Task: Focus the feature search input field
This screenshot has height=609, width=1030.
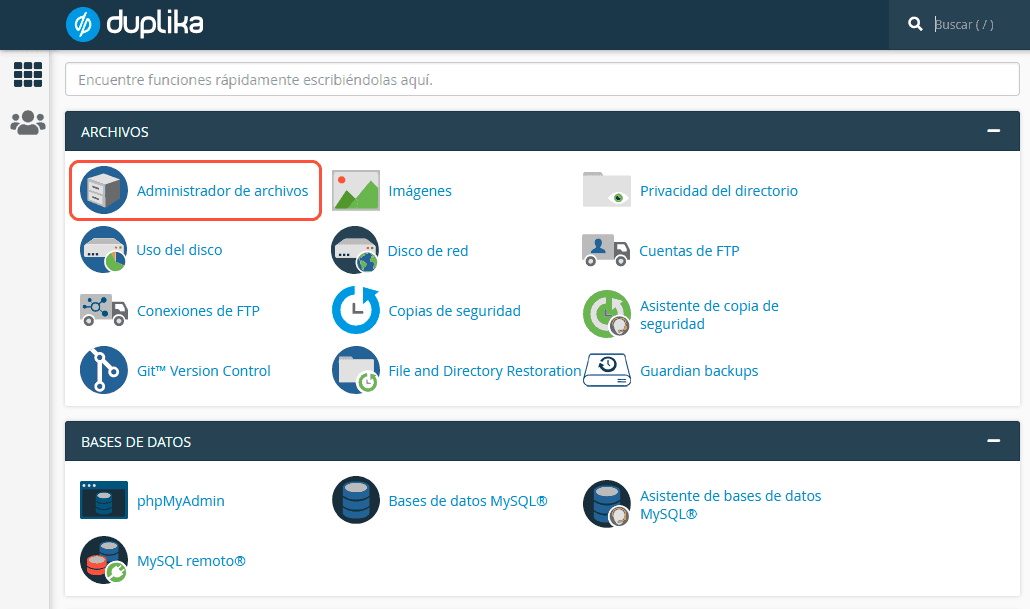Action: click(x=540, y=79)
